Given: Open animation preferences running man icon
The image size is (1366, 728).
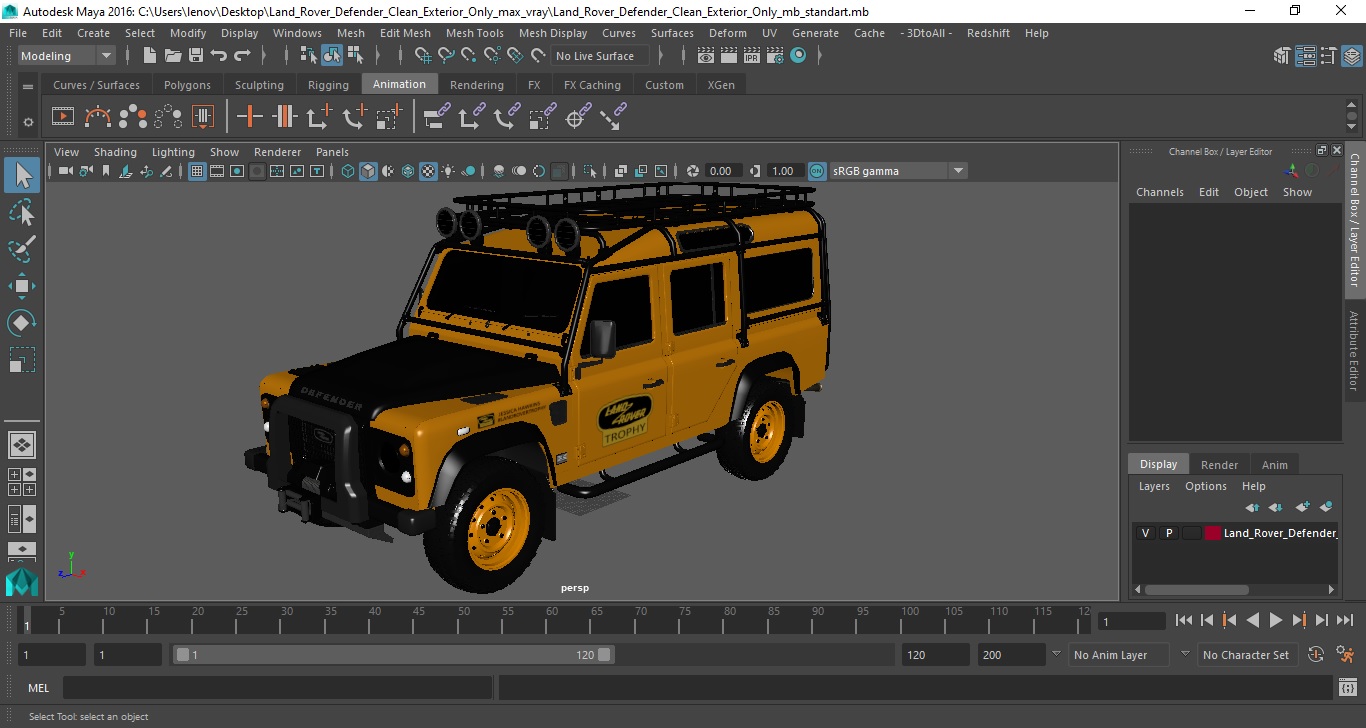Looking at the screenshot, I should [1345, 655].
